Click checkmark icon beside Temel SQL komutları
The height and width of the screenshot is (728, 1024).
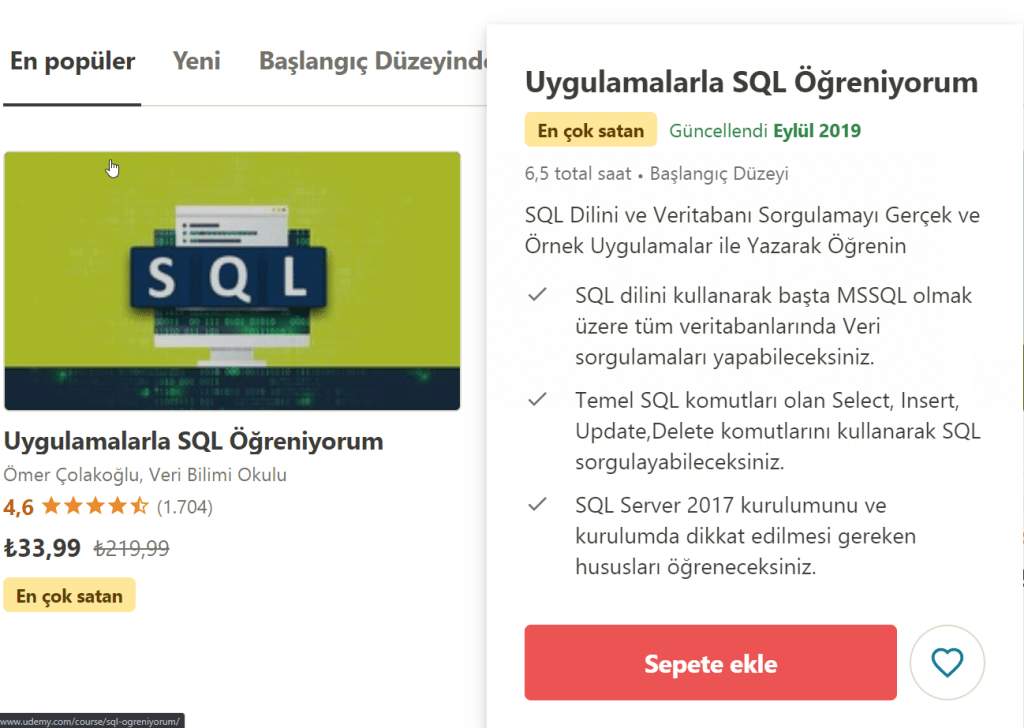coord(538,399)
